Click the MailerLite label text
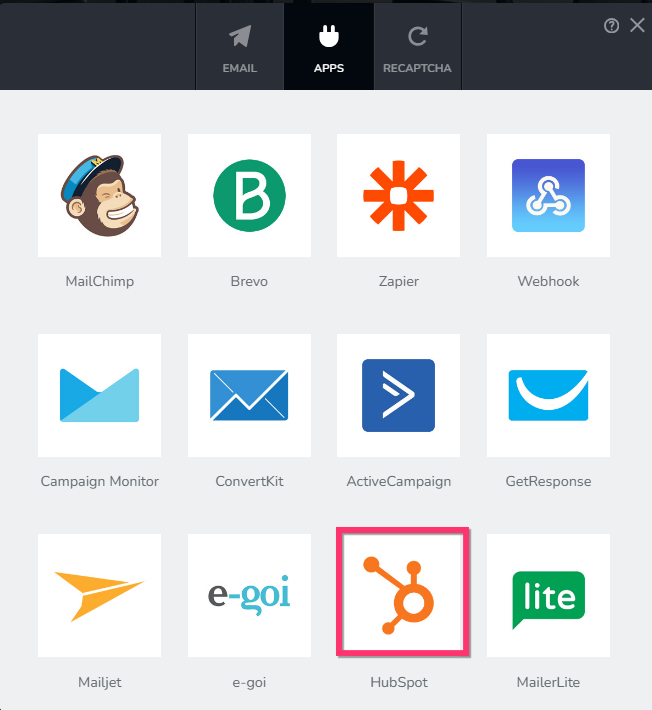 (548, 682)
